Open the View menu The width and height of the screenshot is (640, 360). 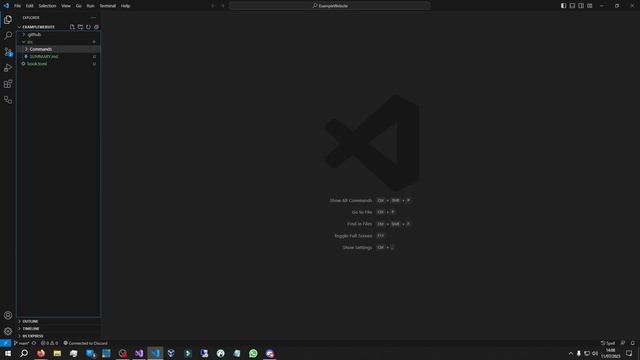66,6
